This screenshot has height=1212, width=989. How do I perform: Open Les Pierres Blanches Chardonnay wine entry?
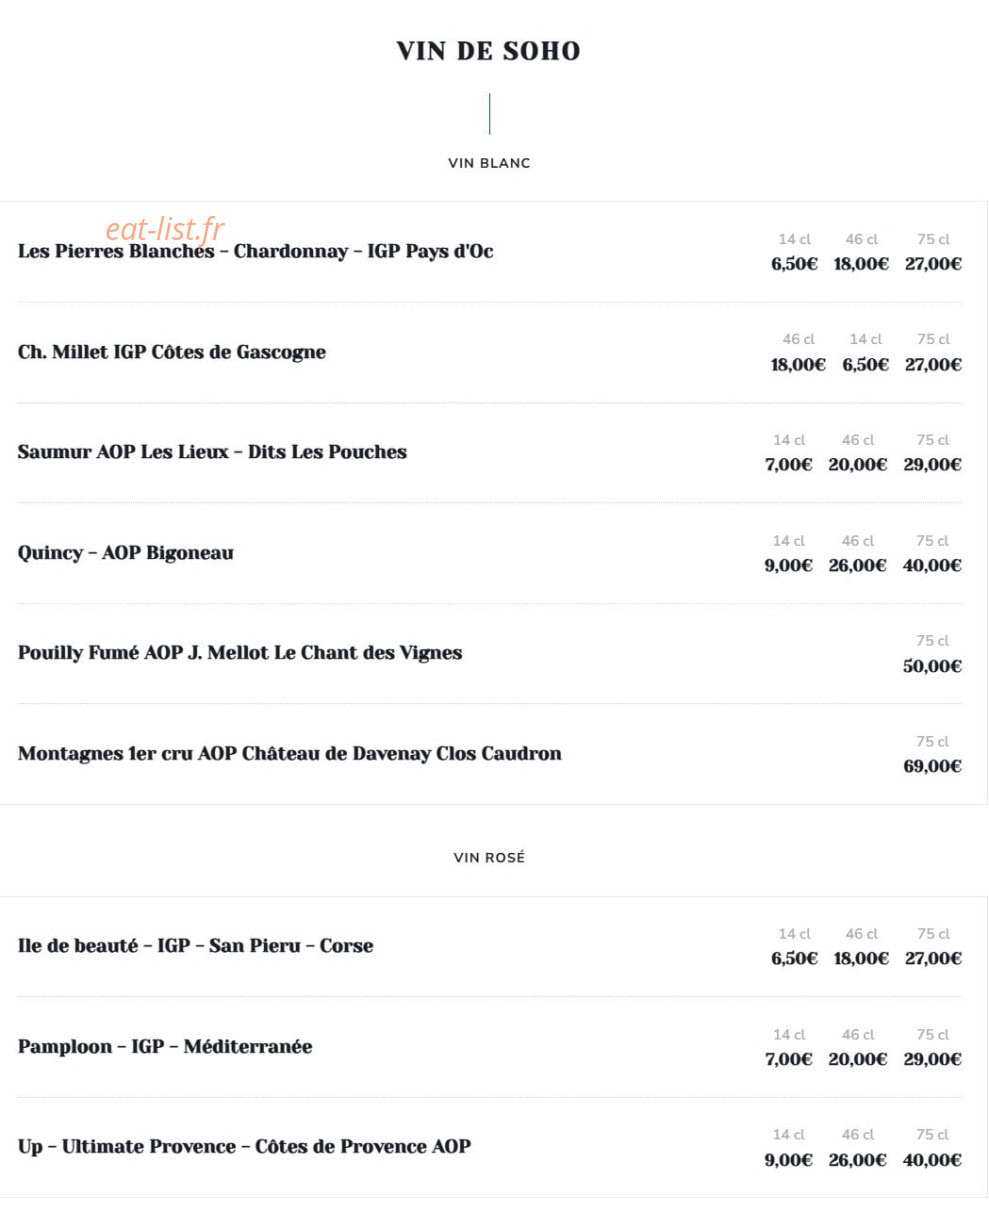255,252
